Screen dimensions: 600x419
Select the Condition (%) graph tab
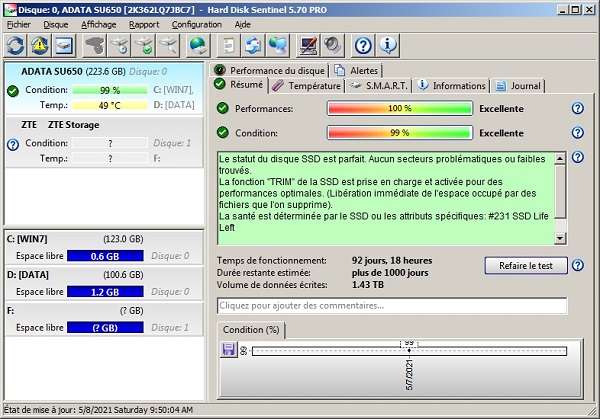[251, 330]
